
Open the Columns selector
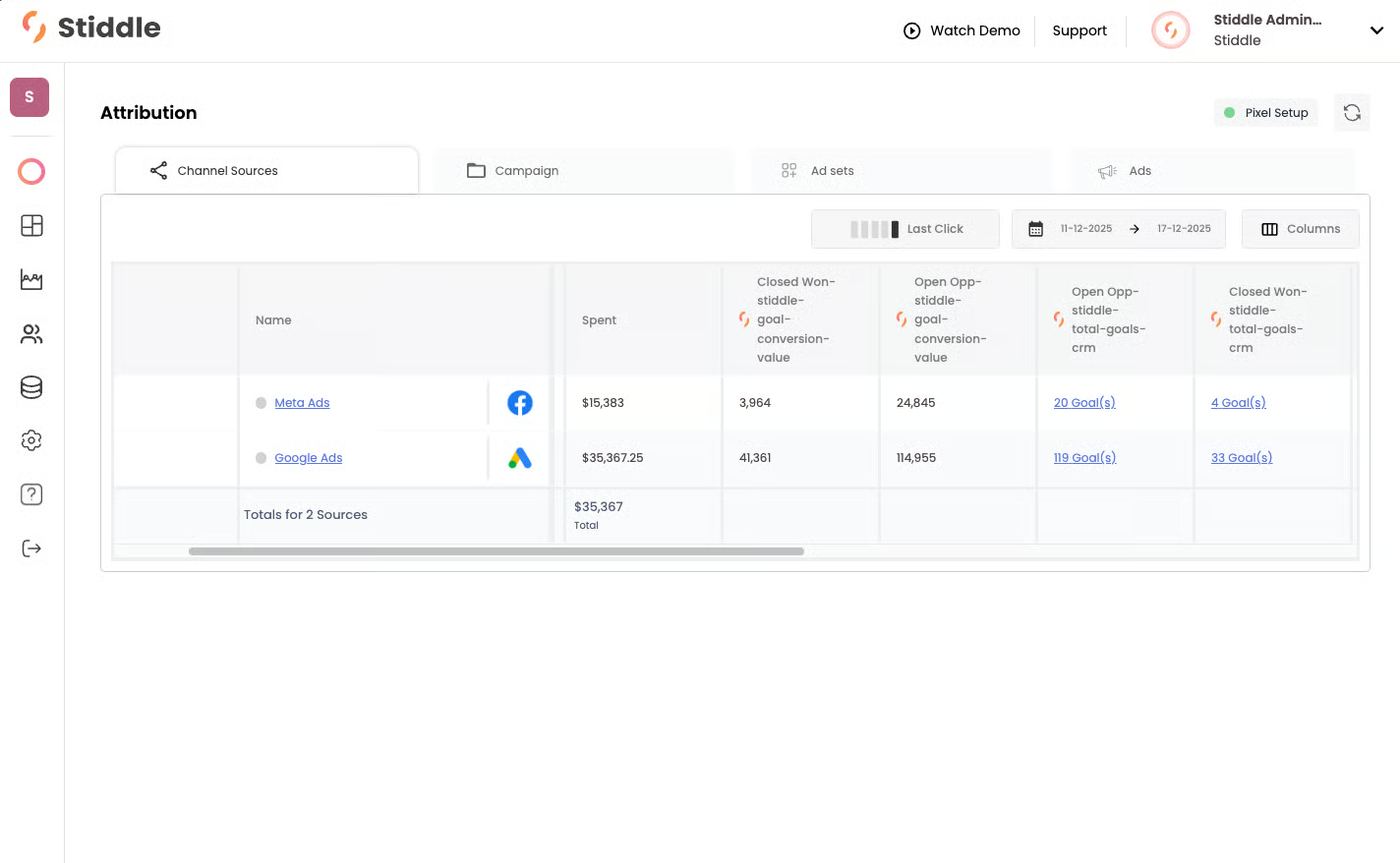[1300, 229]
